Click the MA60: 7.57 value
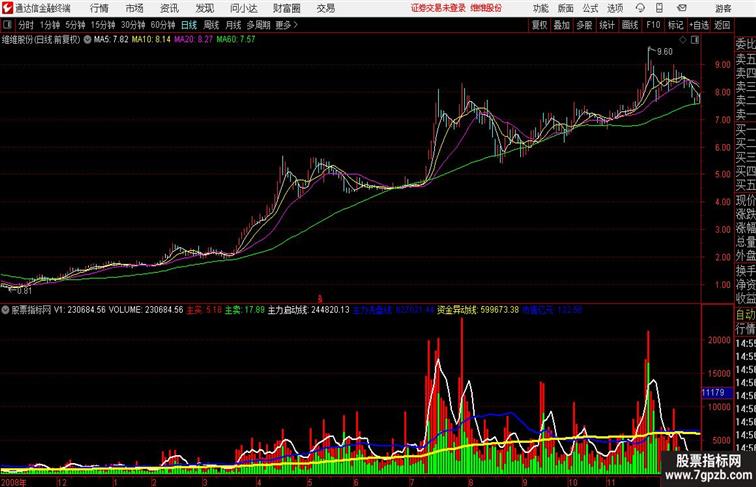 click(x=236, y=40)
